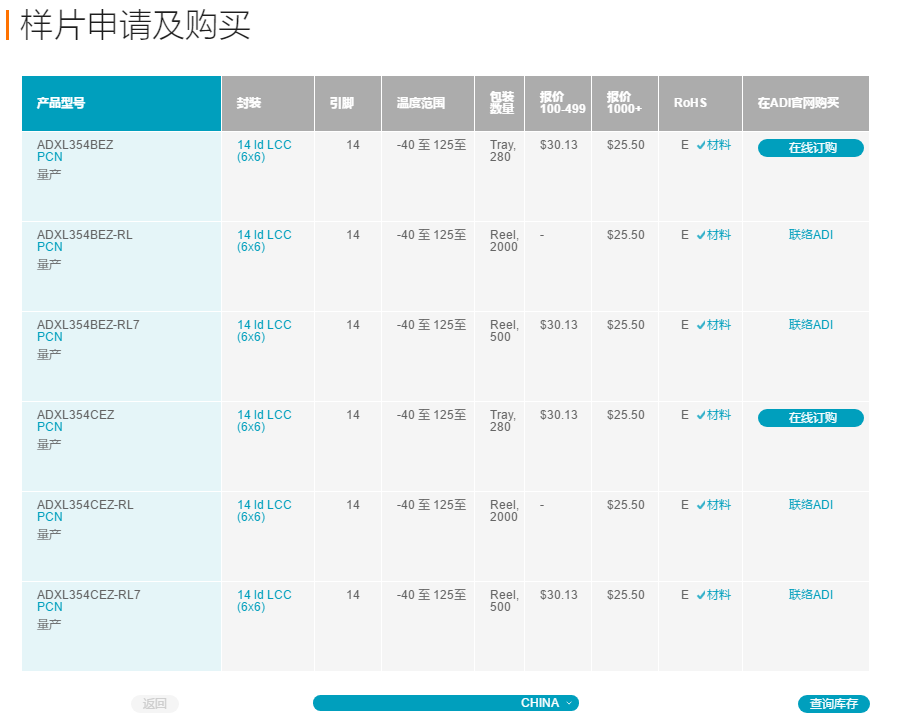Image resolution: width=908 pixels, height=721 pixels.
Task: Click the $30.13 price for ADXL354CEZ-RL7
Action: pyautogui.click(x=559, y=594)
